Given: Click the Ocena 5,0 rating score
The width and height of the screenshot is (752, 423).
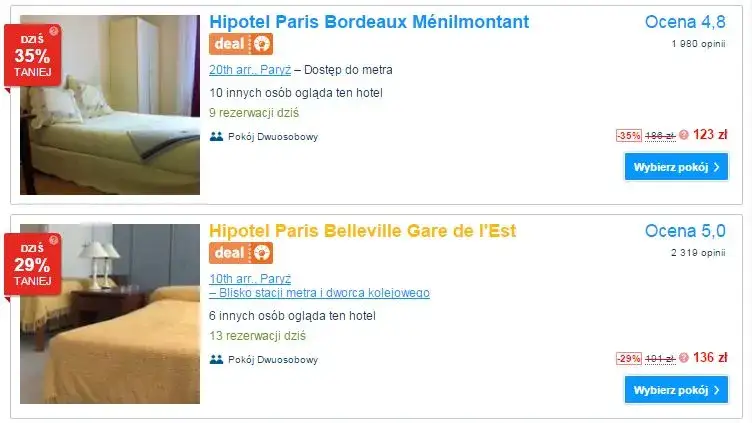Looking at the screenshot, I should click(x=685, y=231).
